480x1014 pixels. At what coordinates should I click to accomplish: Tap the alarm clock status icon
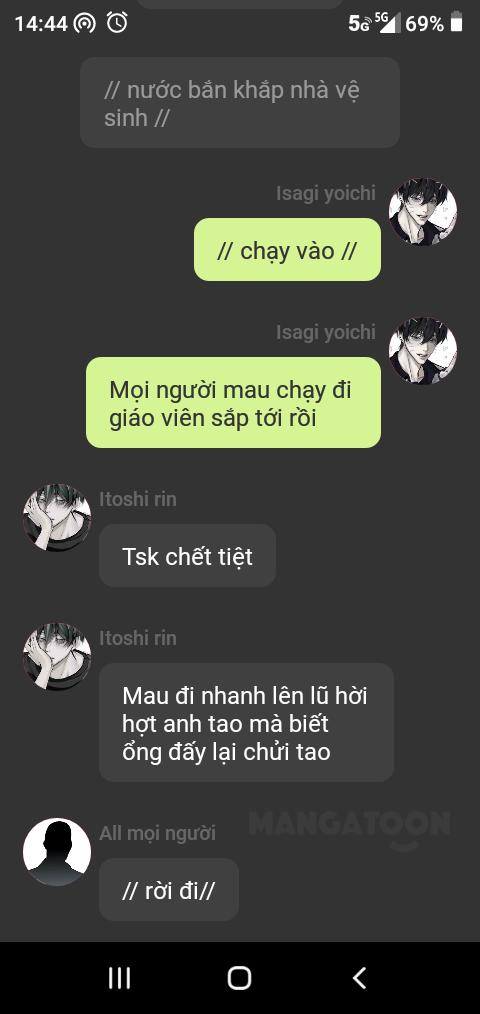pyautogui.click(x=117, y=23)
